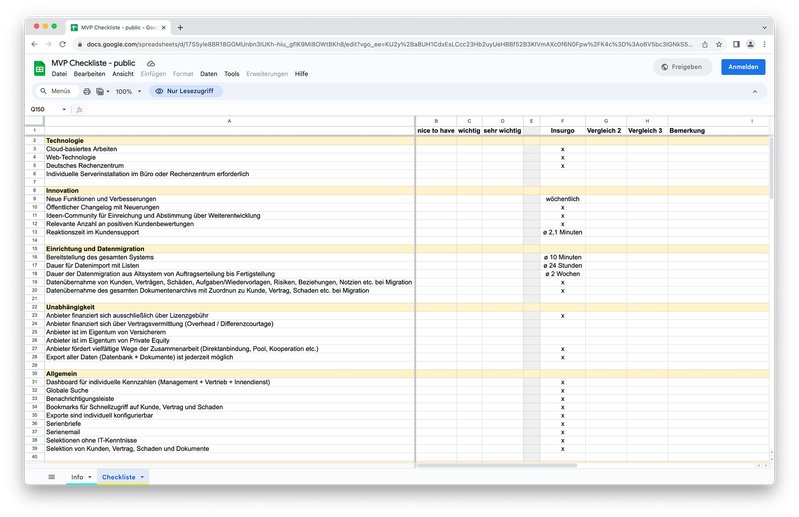Bookmark this page with star icon
Screen dimensions: 799x517
718,44
